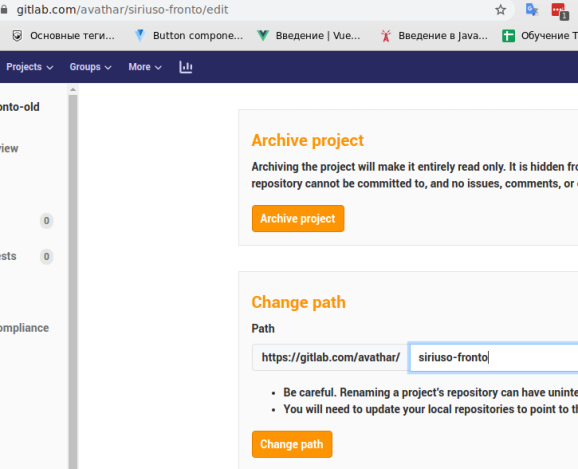Expand the Groups dropdown
This screenshot has width=578, height=469.
coord(90,67)
